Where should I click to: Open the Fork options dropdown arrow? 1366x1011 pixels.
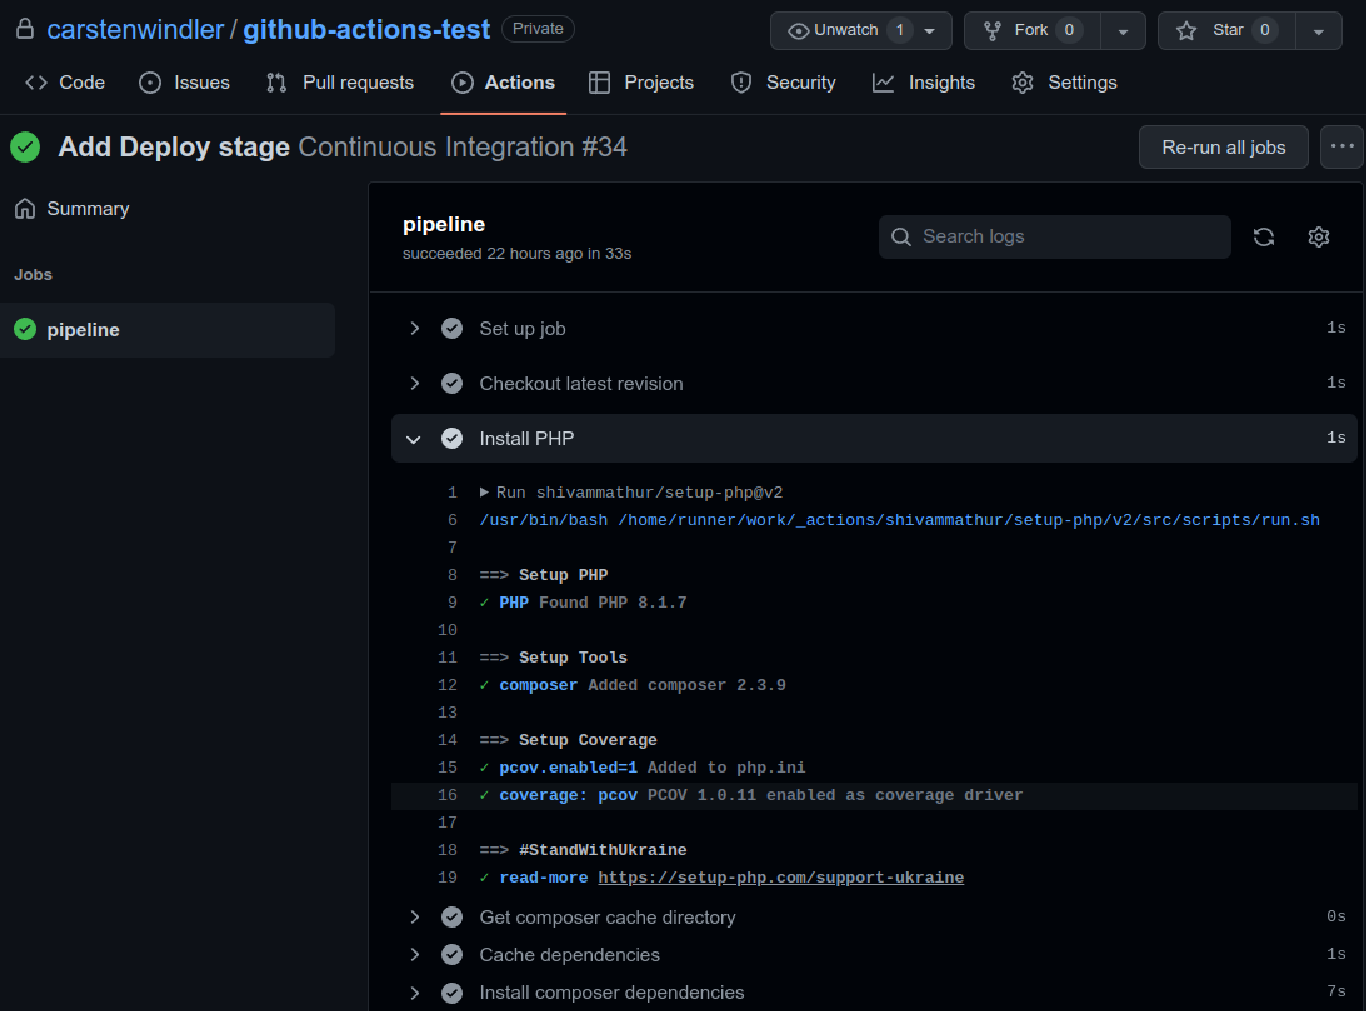pos(1123,31)
